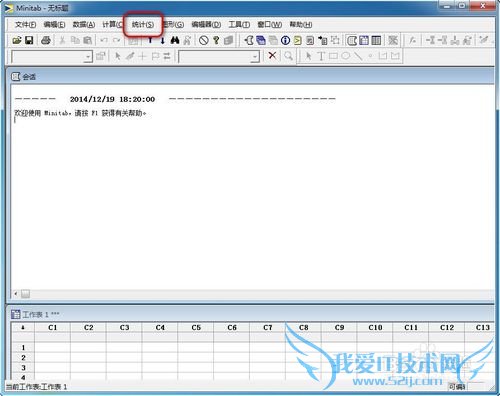Click the blue circled 'i' Info icon
The image size is (500, 396).
pos(285,40)
